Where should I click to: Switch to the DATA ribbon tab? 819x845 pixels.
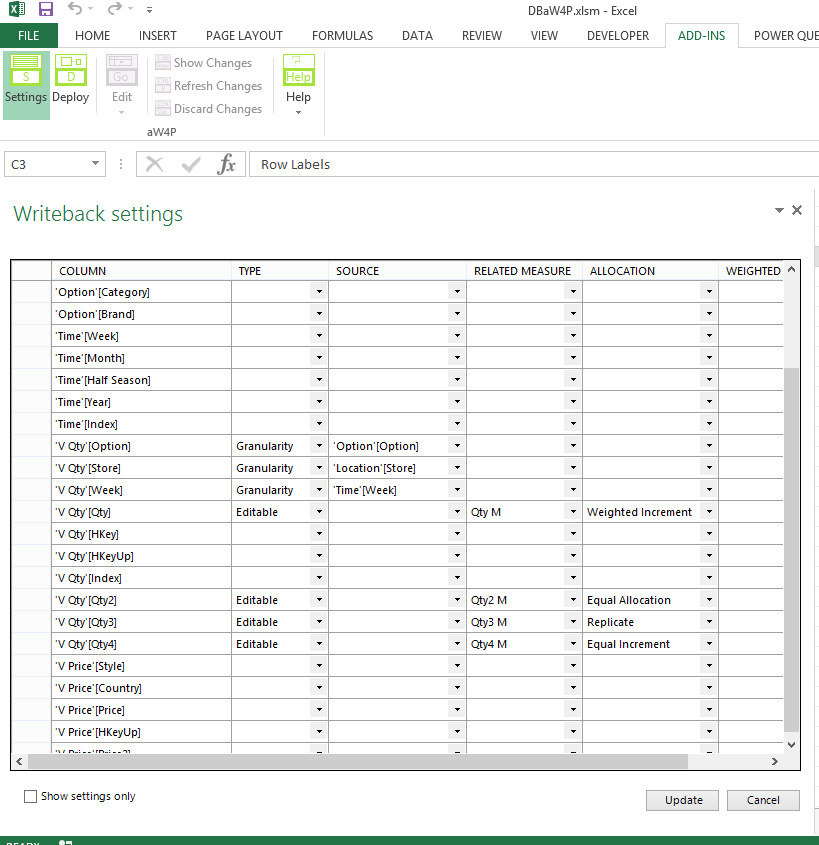417,36
